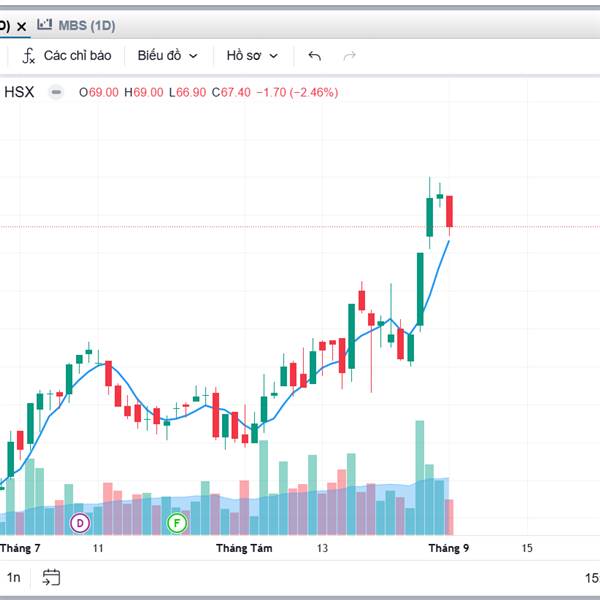This screenshot has height=600, width=600.
Task: Redo the chart action
Action: click(349, 56)
